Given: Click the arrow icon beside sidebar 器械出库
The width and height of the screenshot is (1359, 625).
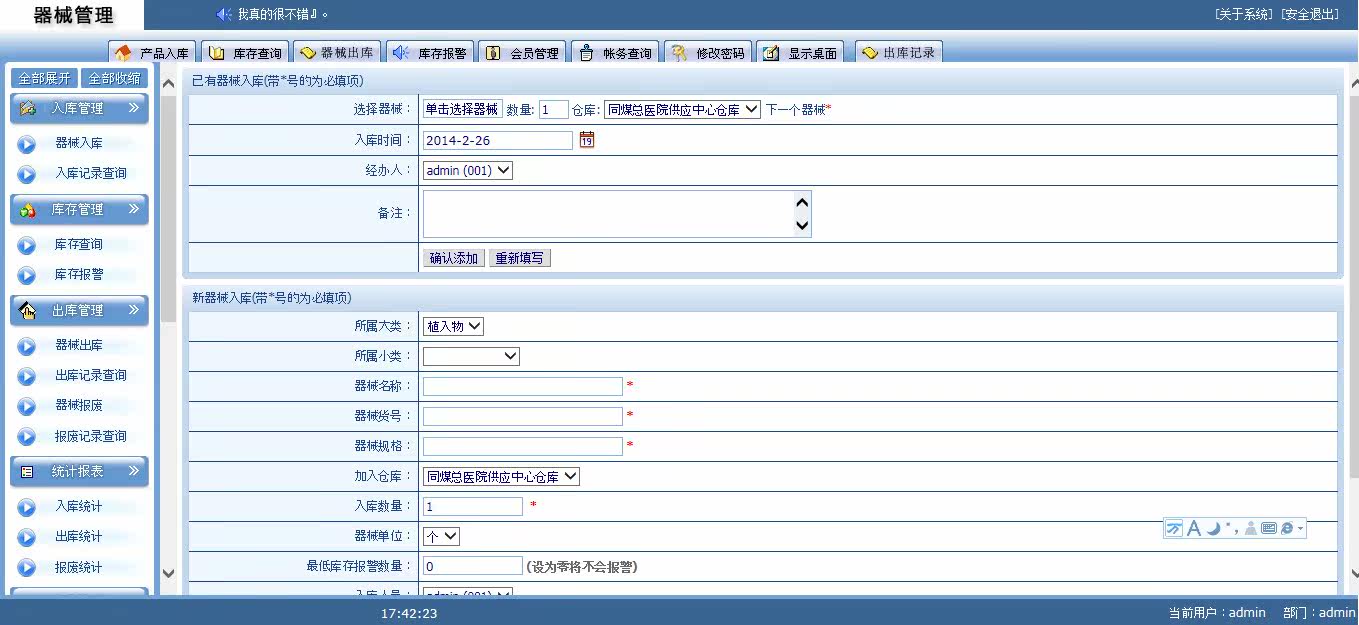Looking at the screenshot, I should (x=27, y=346).
